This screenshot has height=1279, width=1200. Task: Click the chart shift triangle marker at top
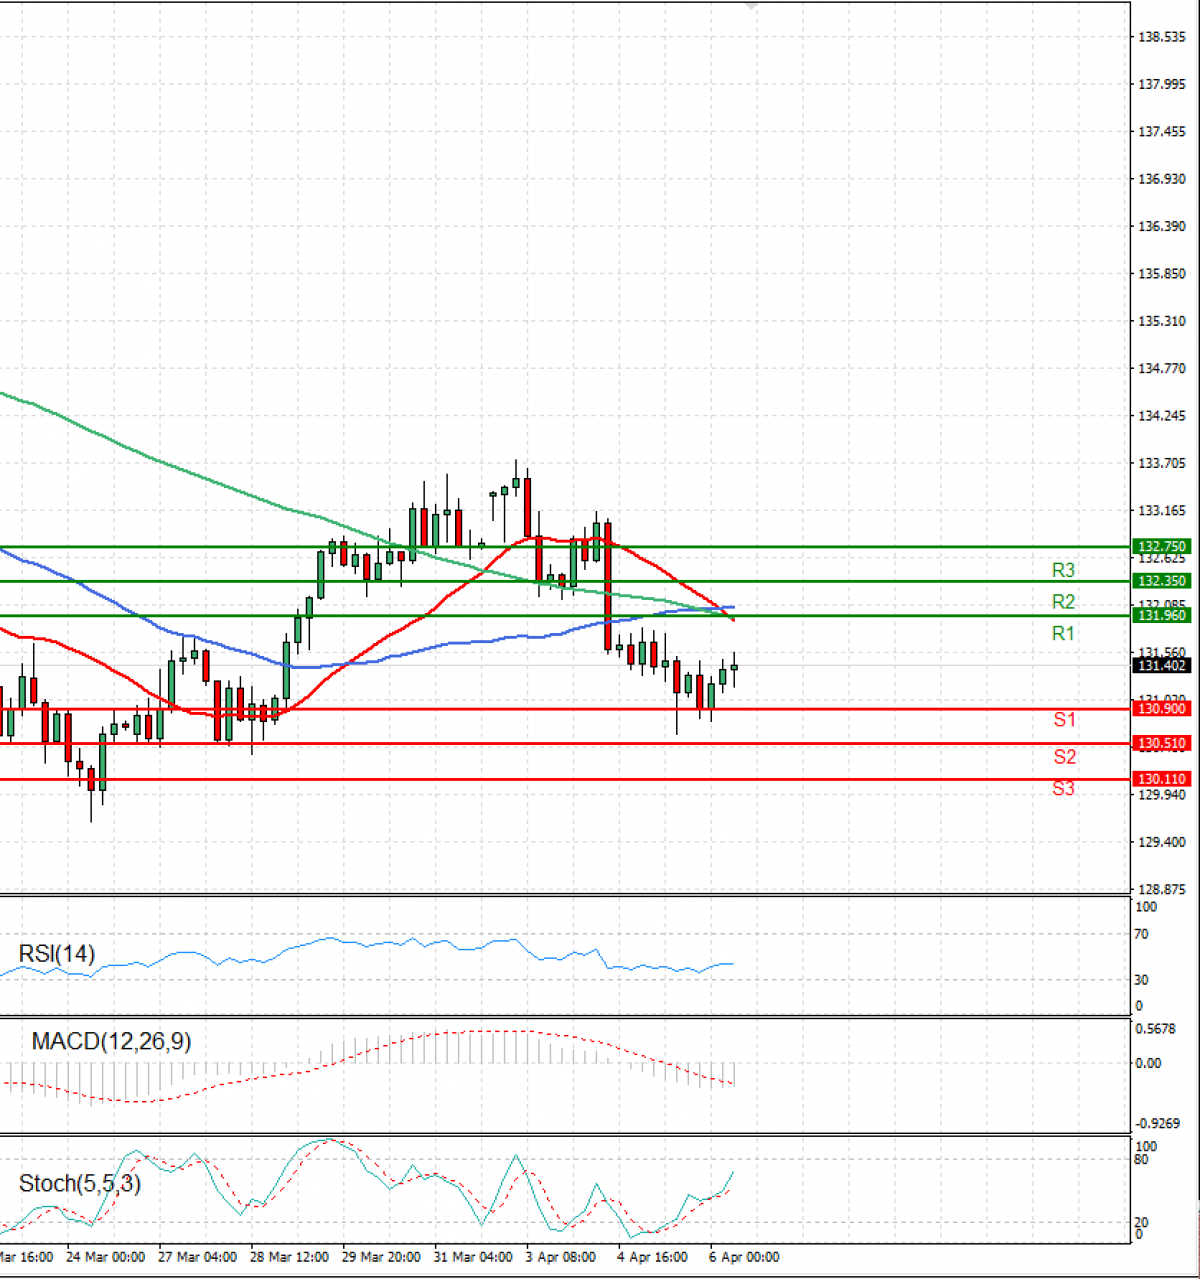click(752, 6)
